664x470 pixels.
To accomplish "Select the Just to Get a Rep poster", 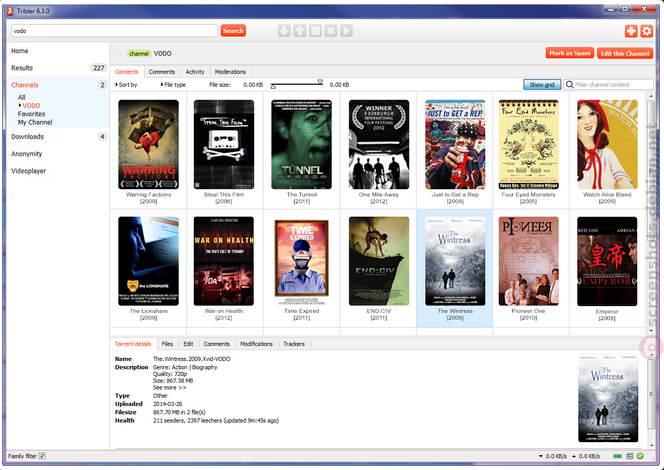I will [x=455, y=144].
